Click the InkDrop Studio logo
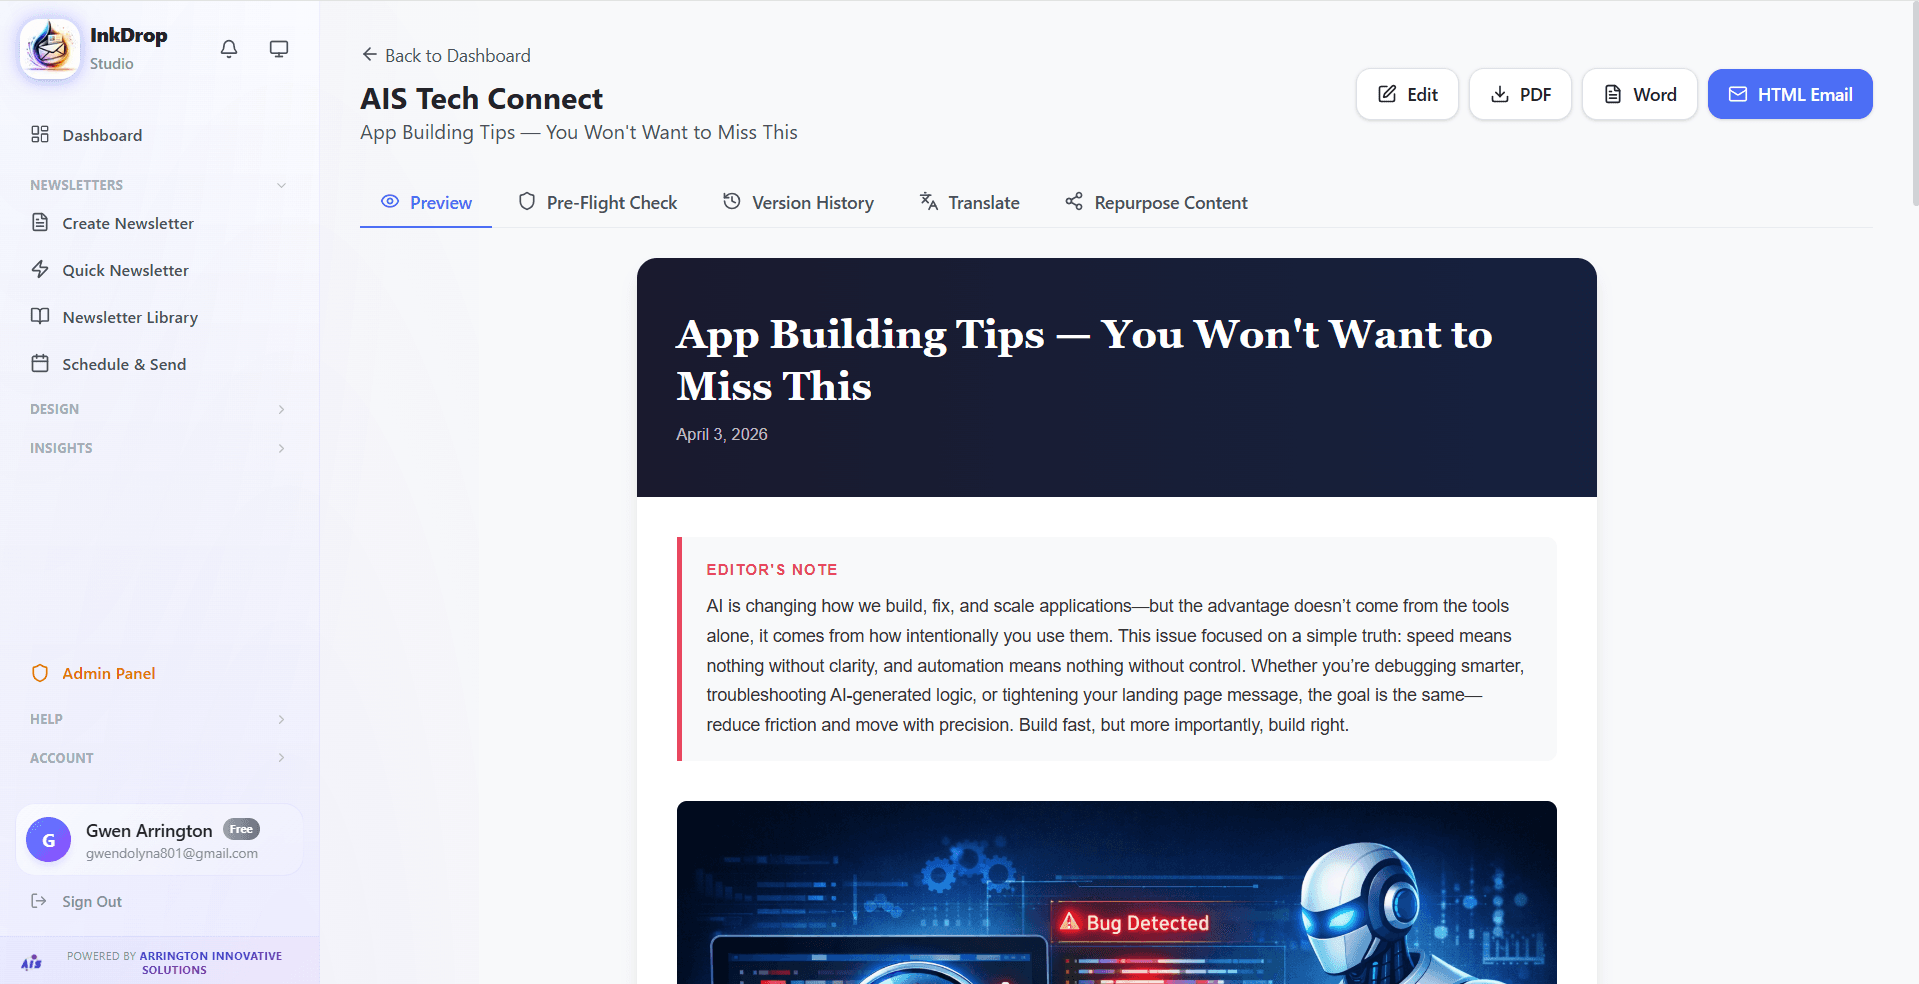This screenshot has width=1919, height=984. tap(50, 48)
